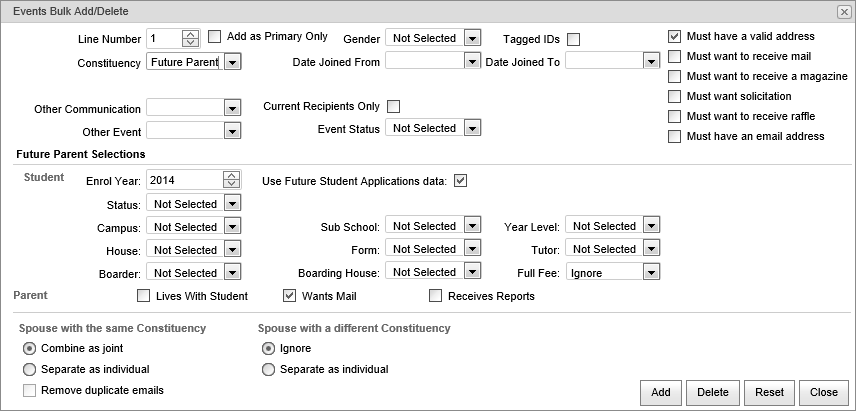Image resolution: width=856 pixels, height=411 pixels.
Task: Tick the Tagged IDs checkbox
Action: (x=573, y=39)
